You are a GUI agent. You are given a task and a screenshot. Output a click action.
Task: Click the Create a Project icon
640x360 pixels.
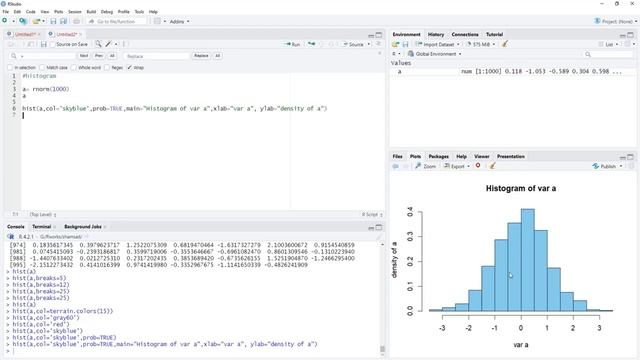pos(23,21)
